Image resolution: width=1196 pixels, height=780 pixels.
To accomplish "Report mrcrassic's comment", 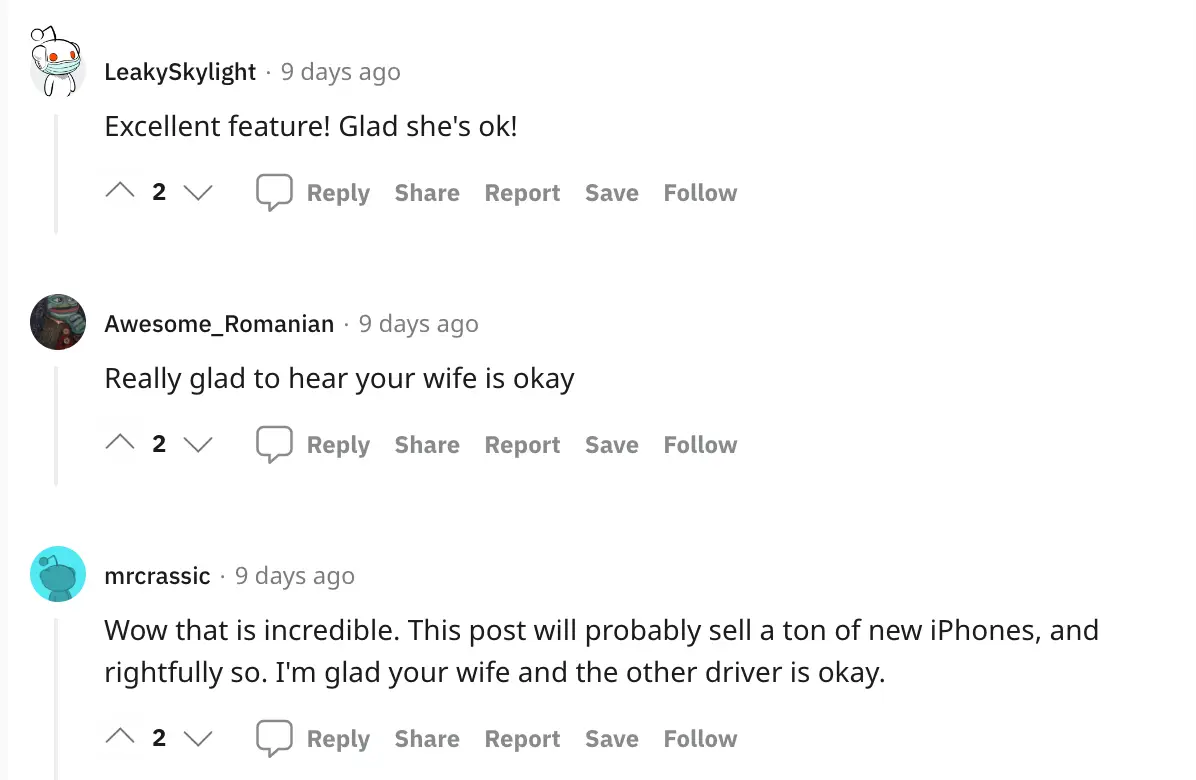I will click(522, 738).
